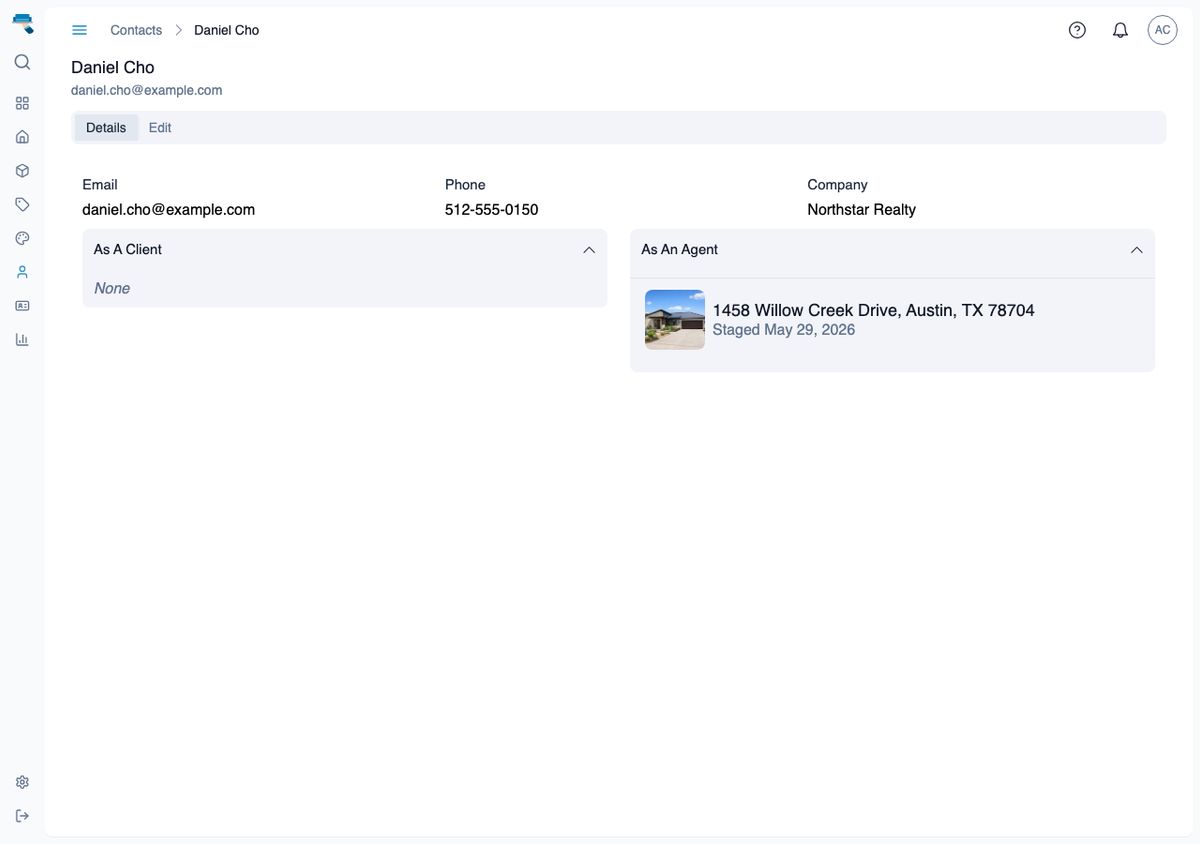
Task: Go back to Contacts via the breadcrumb
Action: pos(136,30)
